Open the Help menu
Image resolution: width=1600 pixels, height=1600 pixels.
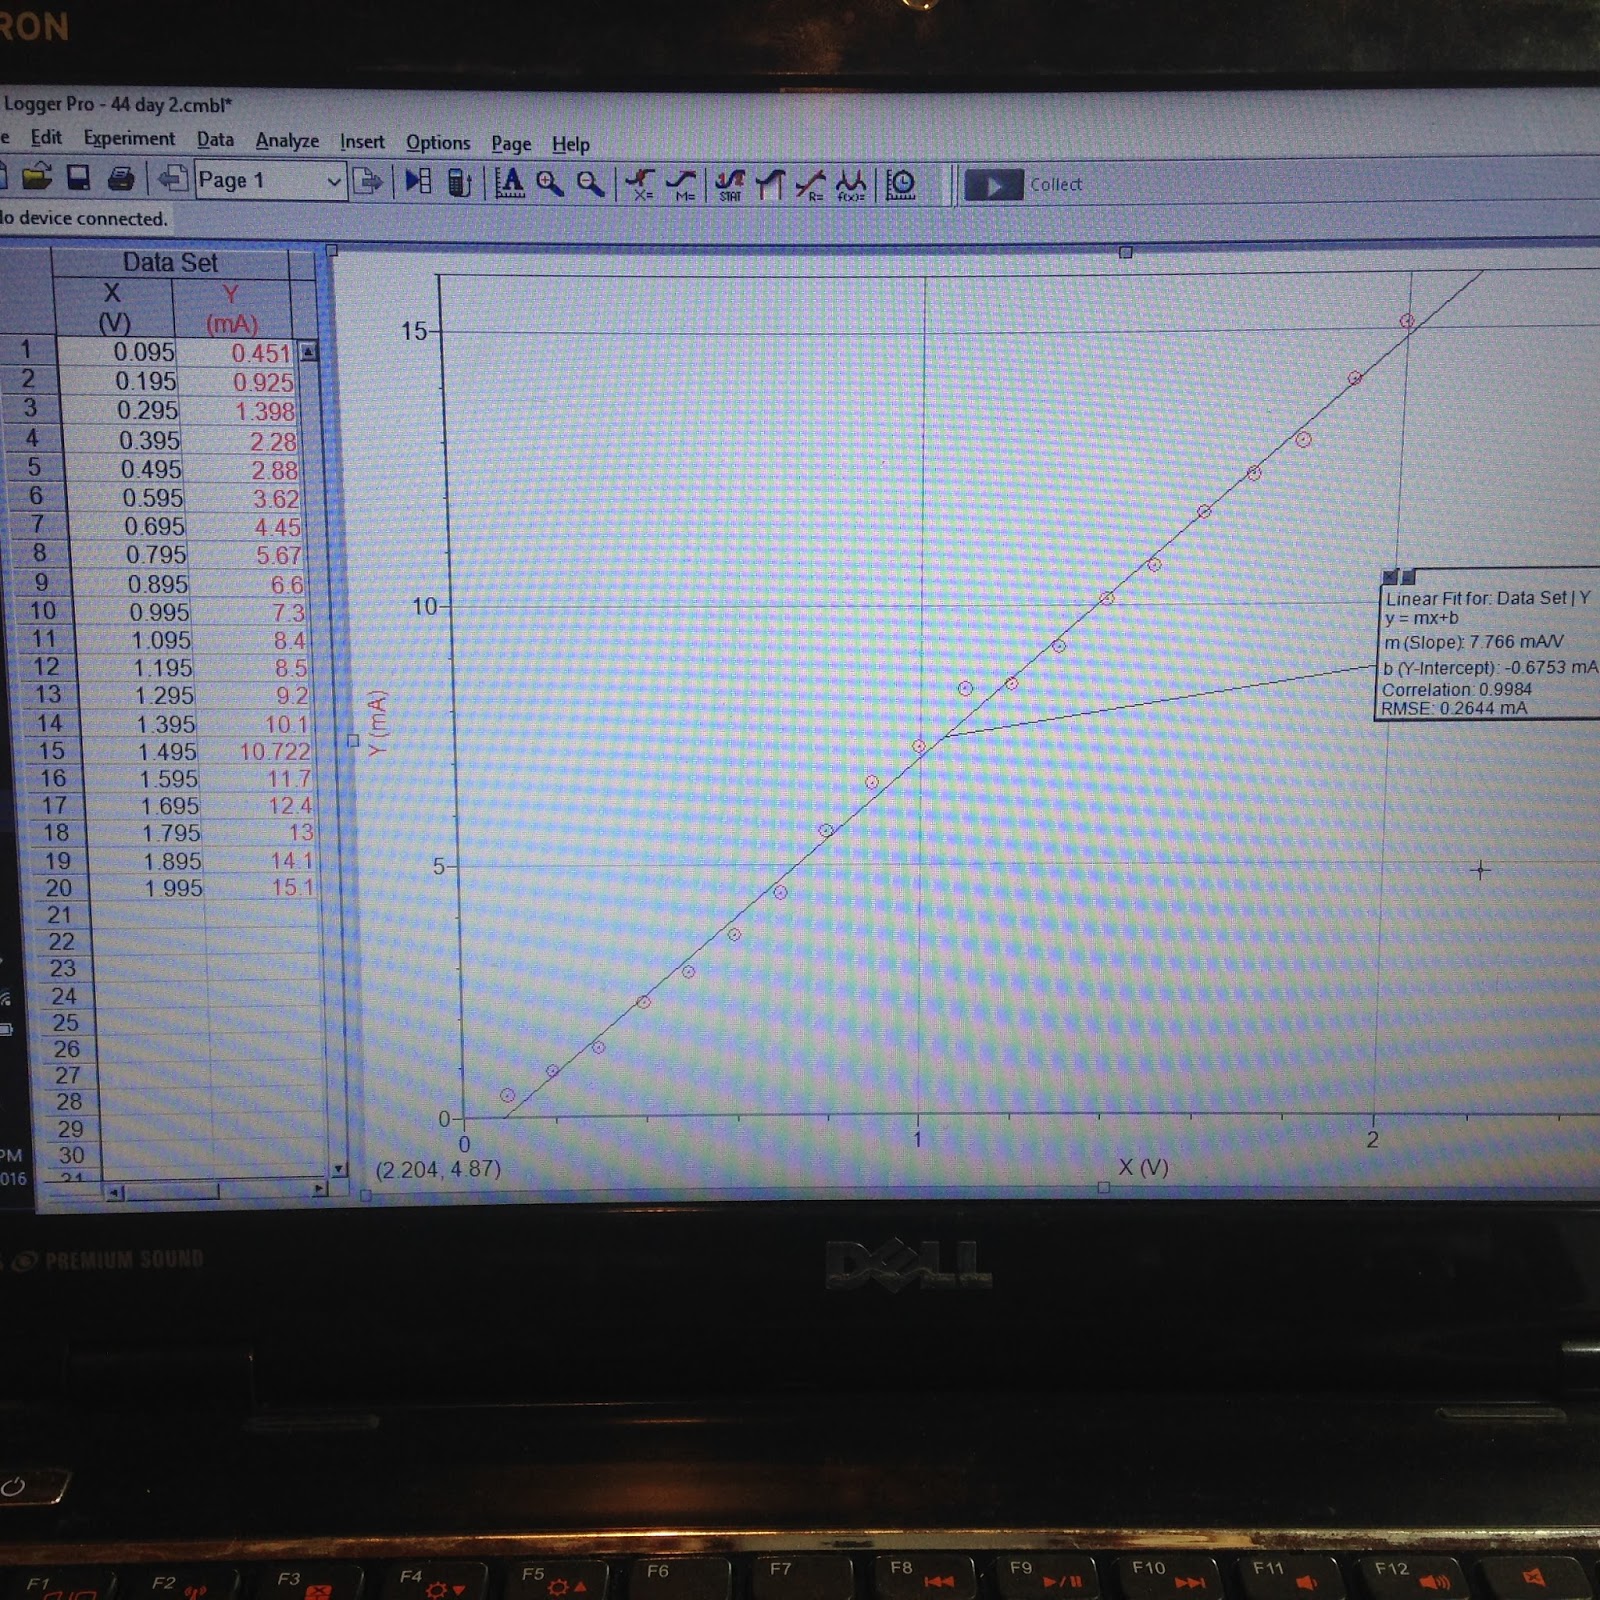571,144
